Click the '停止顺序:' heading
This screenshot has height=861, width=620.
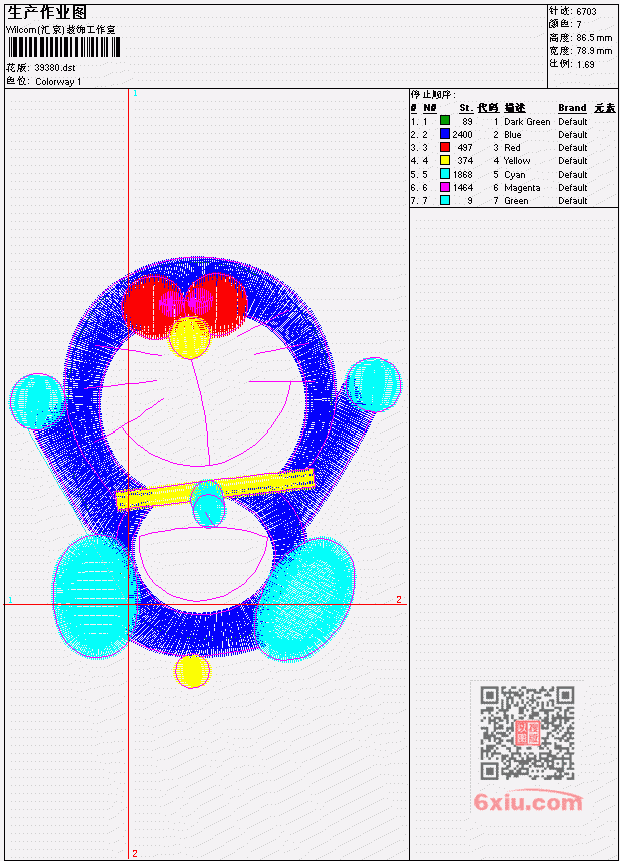[433, 94]
